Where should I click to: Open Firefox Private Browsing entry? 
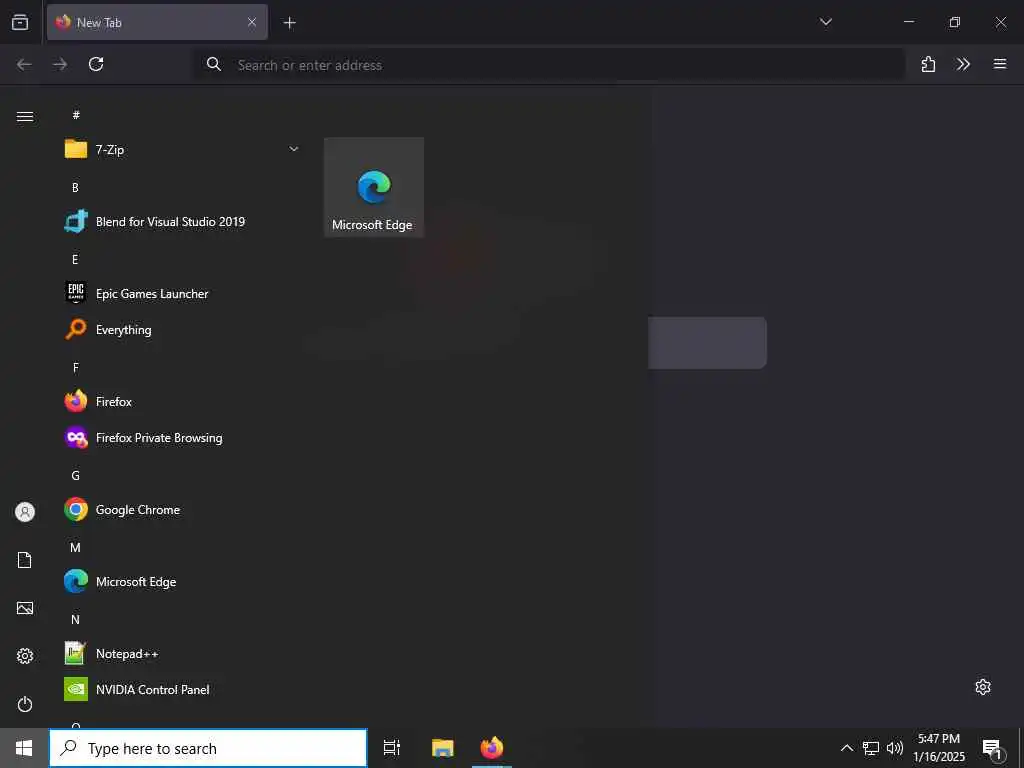tap(183, 438)
